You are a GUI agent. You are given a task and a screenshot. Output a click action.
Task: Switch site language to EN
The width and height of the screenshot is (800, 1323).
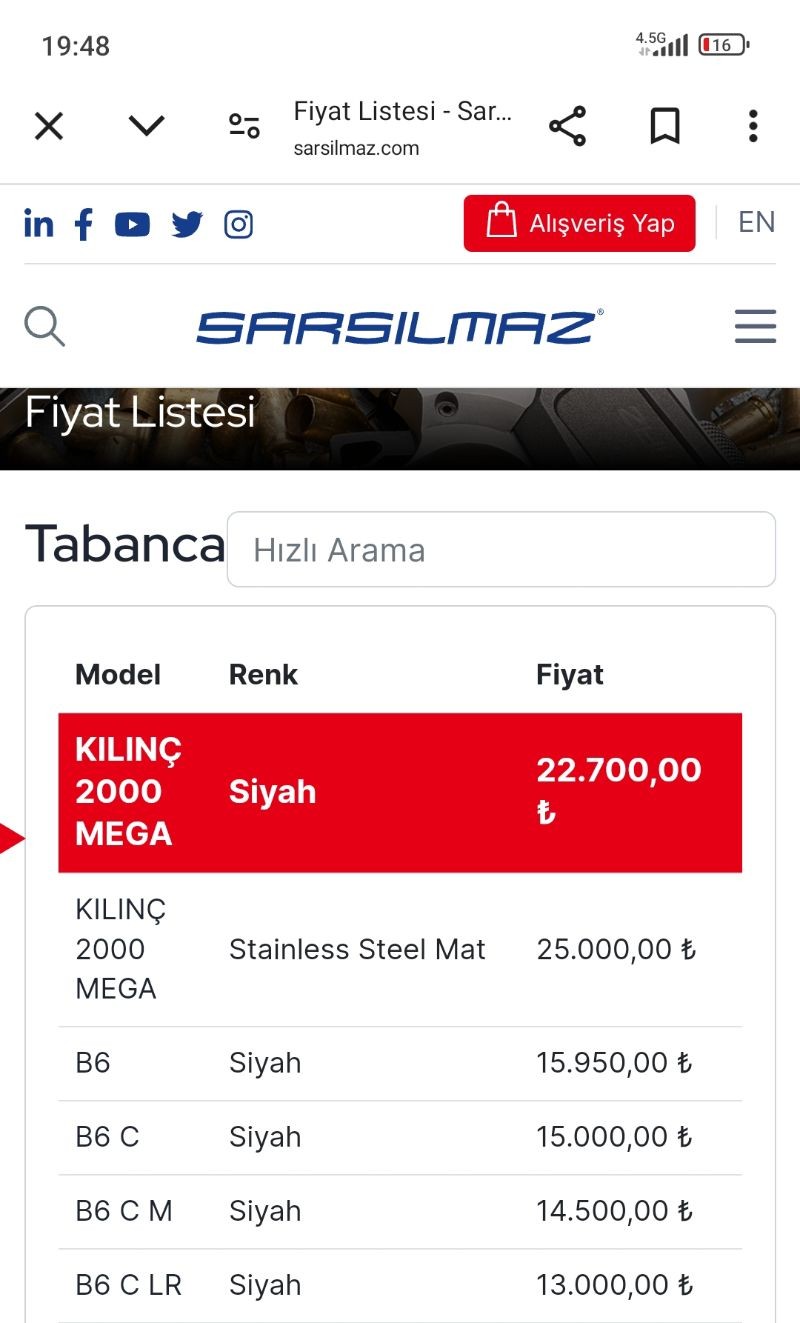pyautogui.click(x=756, y=222)
